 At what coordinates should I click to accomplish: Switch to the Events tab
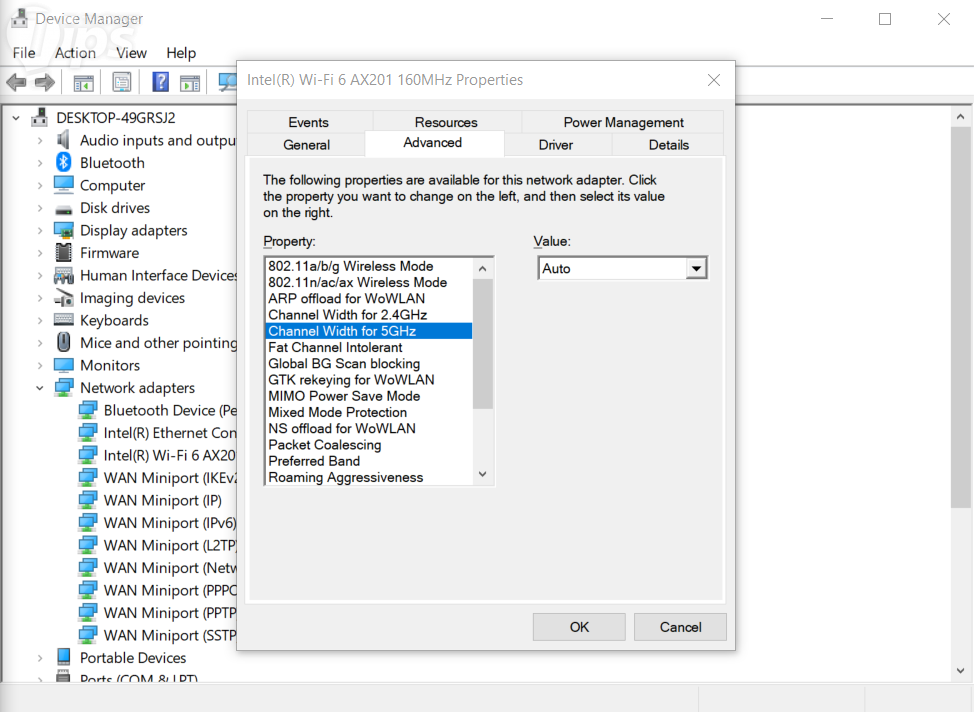[x=308, y=122]
